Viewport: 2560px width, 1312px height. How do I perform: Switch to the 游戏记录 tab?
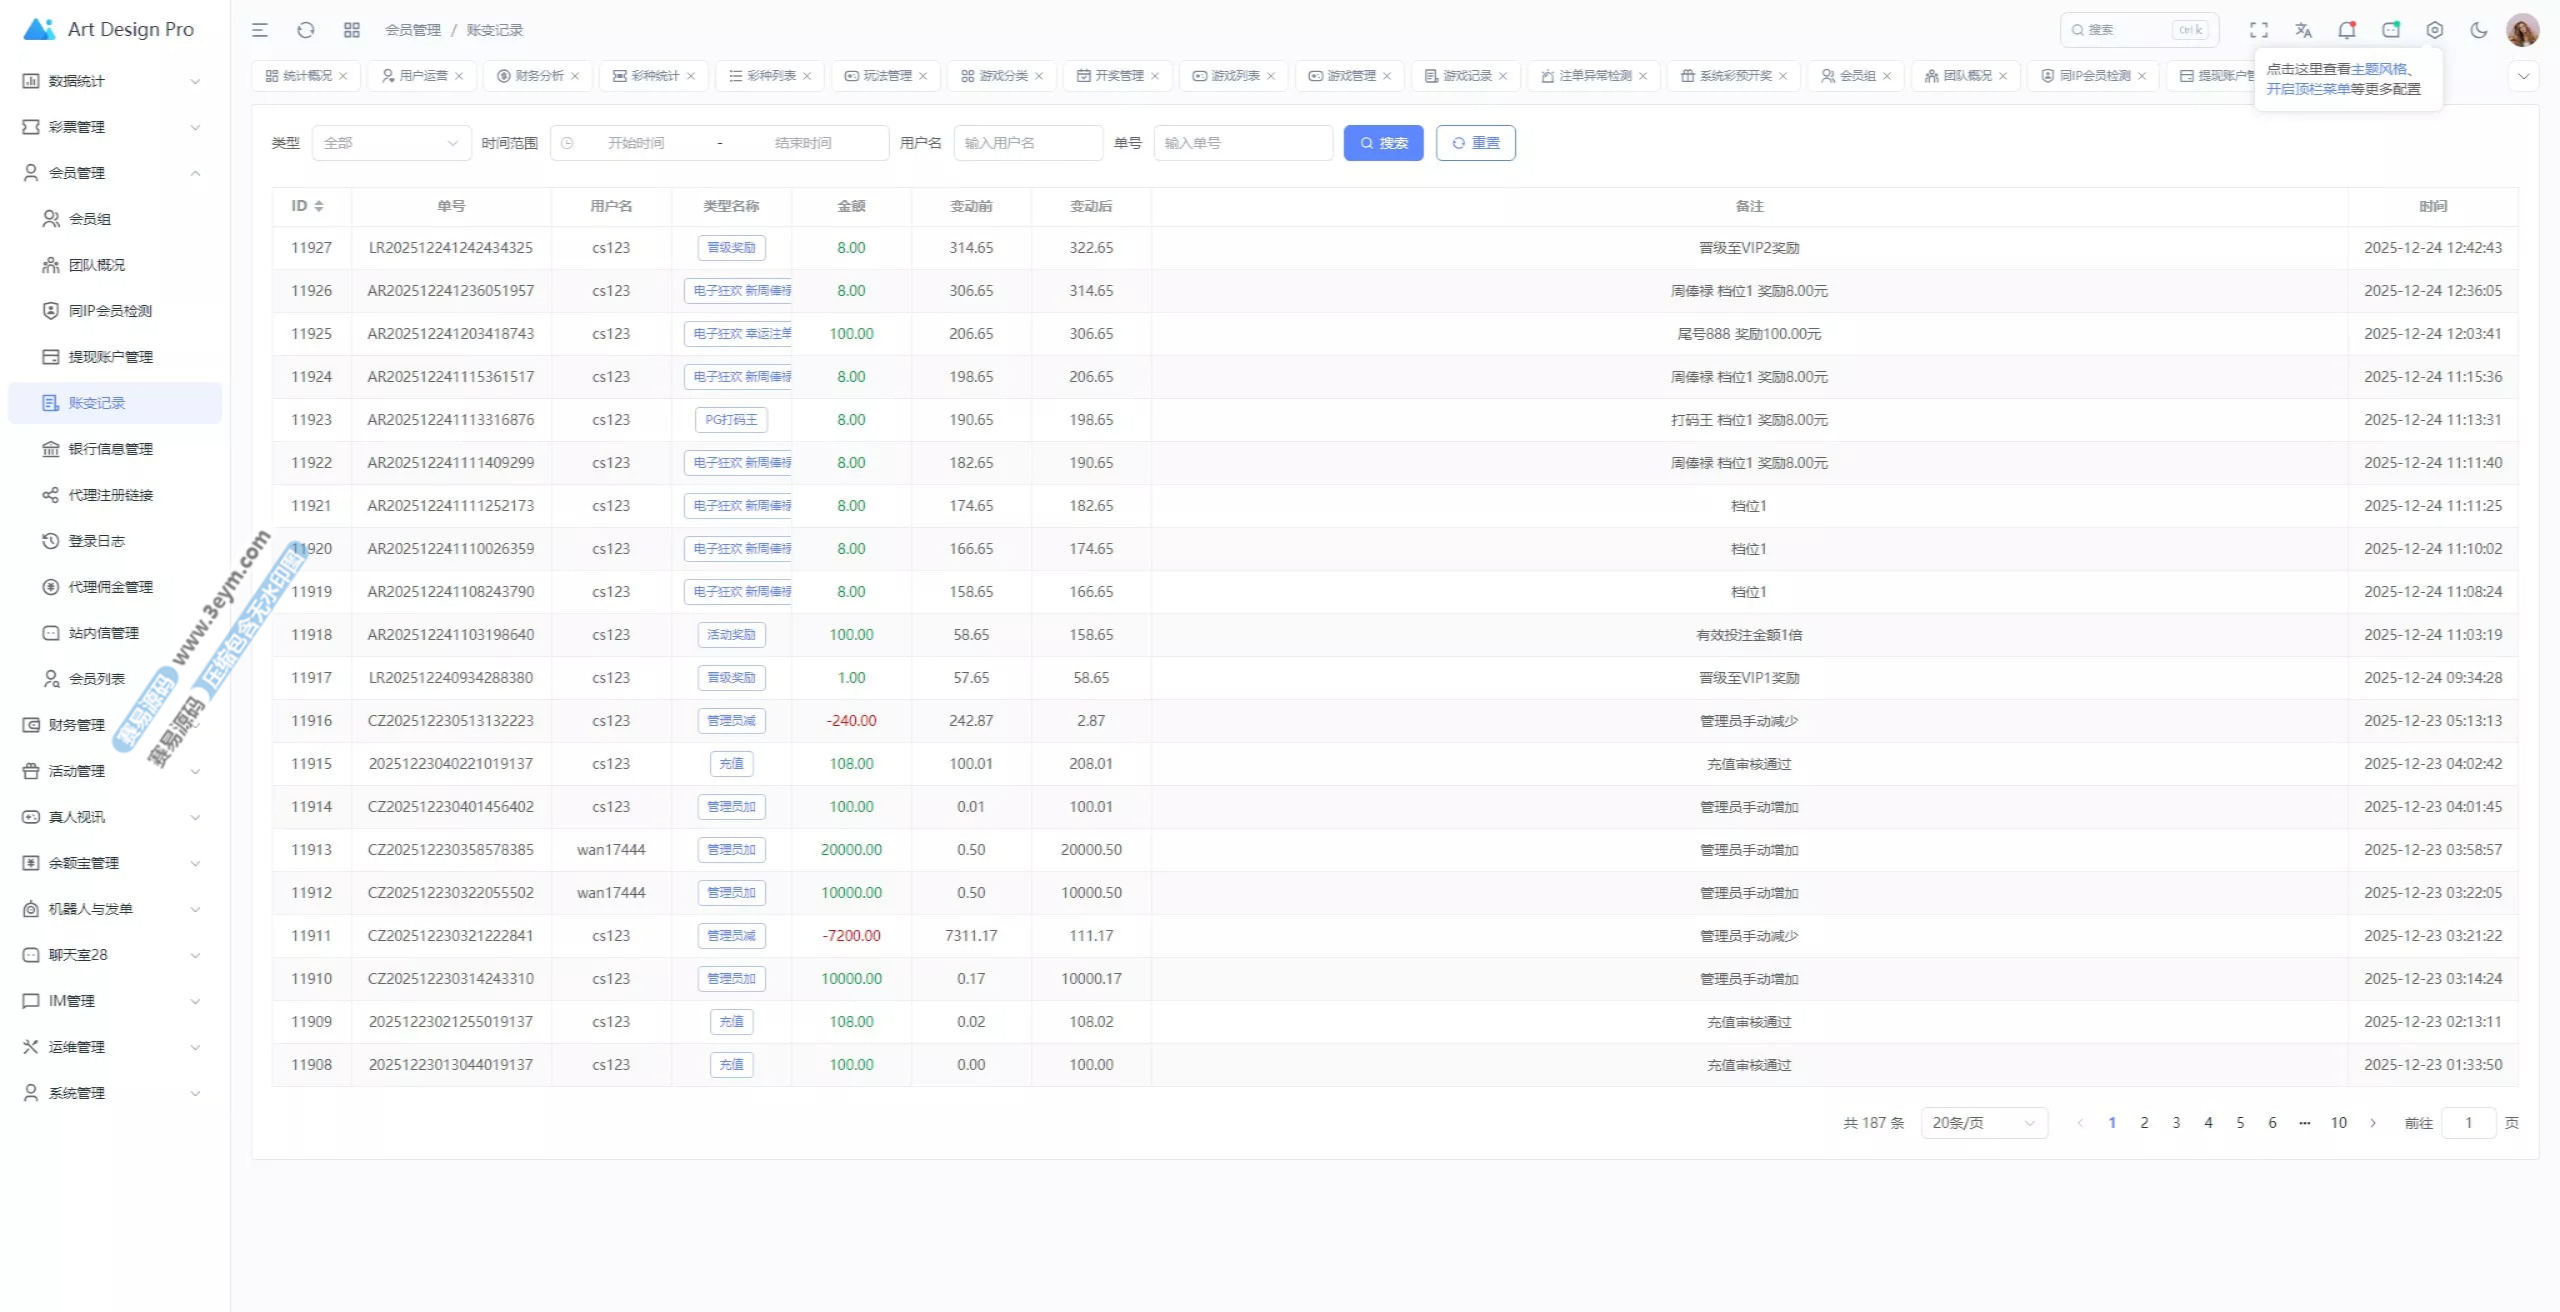coord(1466,76)
